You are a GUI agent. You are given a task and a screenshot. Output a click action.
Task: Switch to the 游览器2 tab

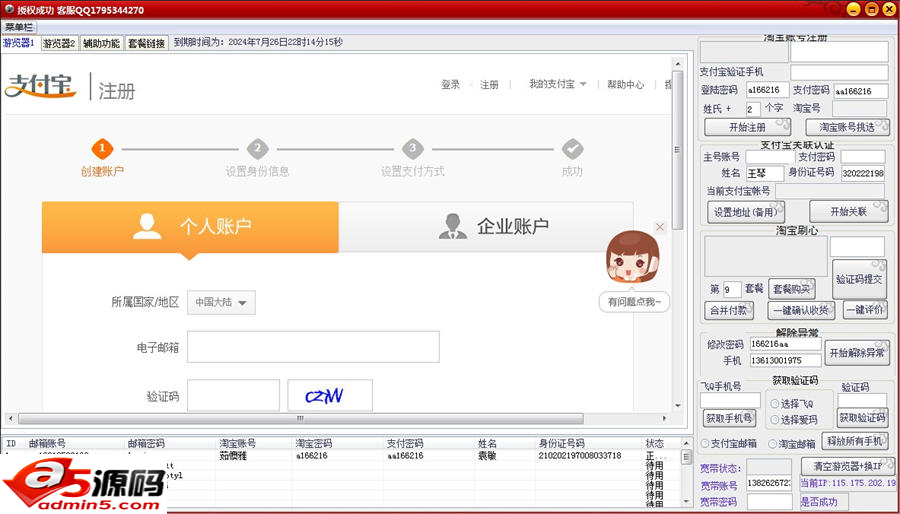(x=59, y=44)
